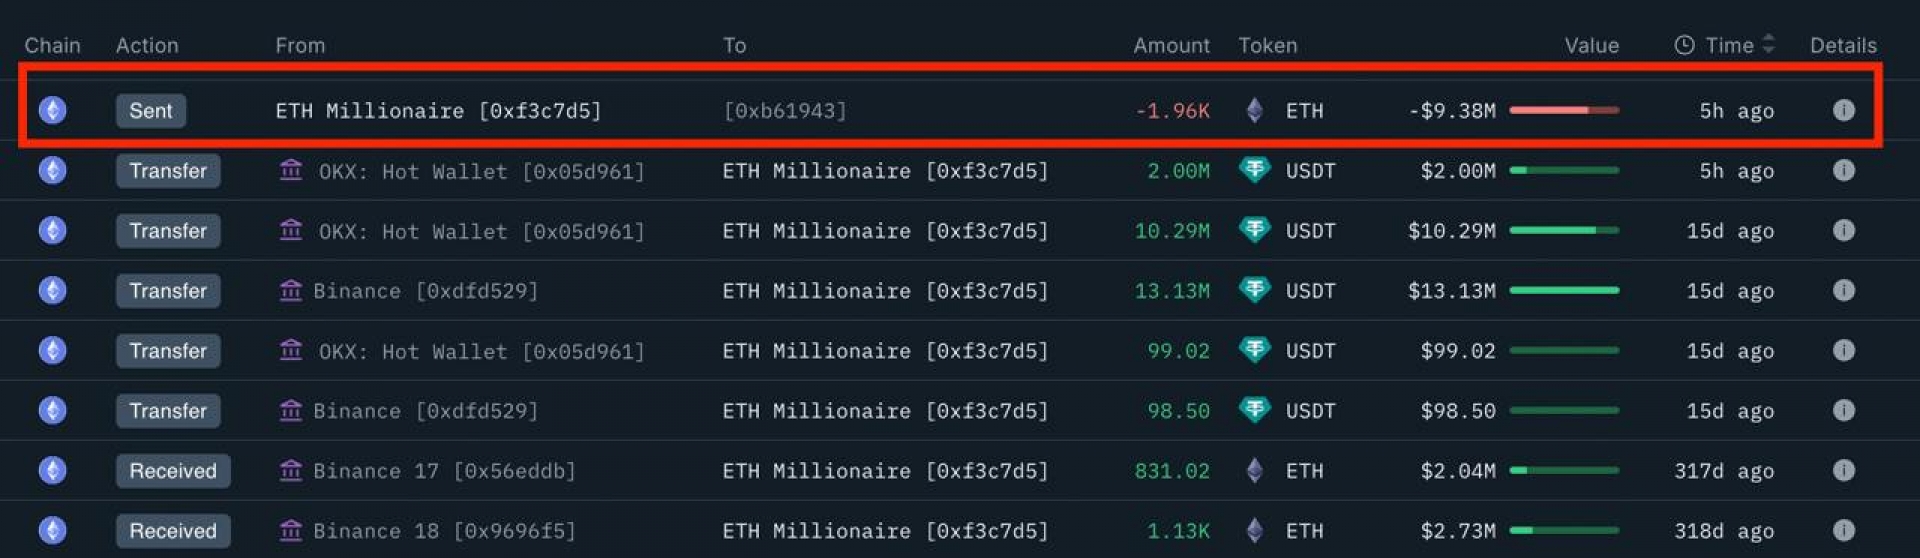1920x558 pixels.
Task: Open recipient address 0xb61943 link
Action: pyautogui.click(x=785, y=111)
